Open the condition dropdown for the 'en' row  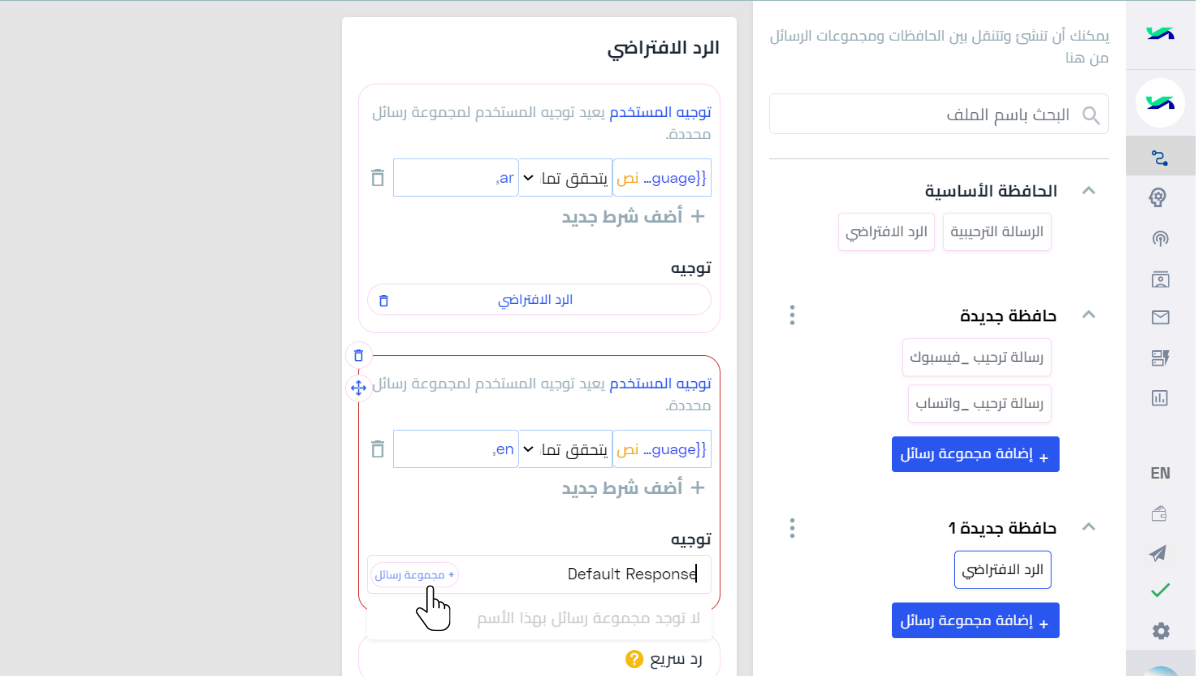tap(565, 449)
